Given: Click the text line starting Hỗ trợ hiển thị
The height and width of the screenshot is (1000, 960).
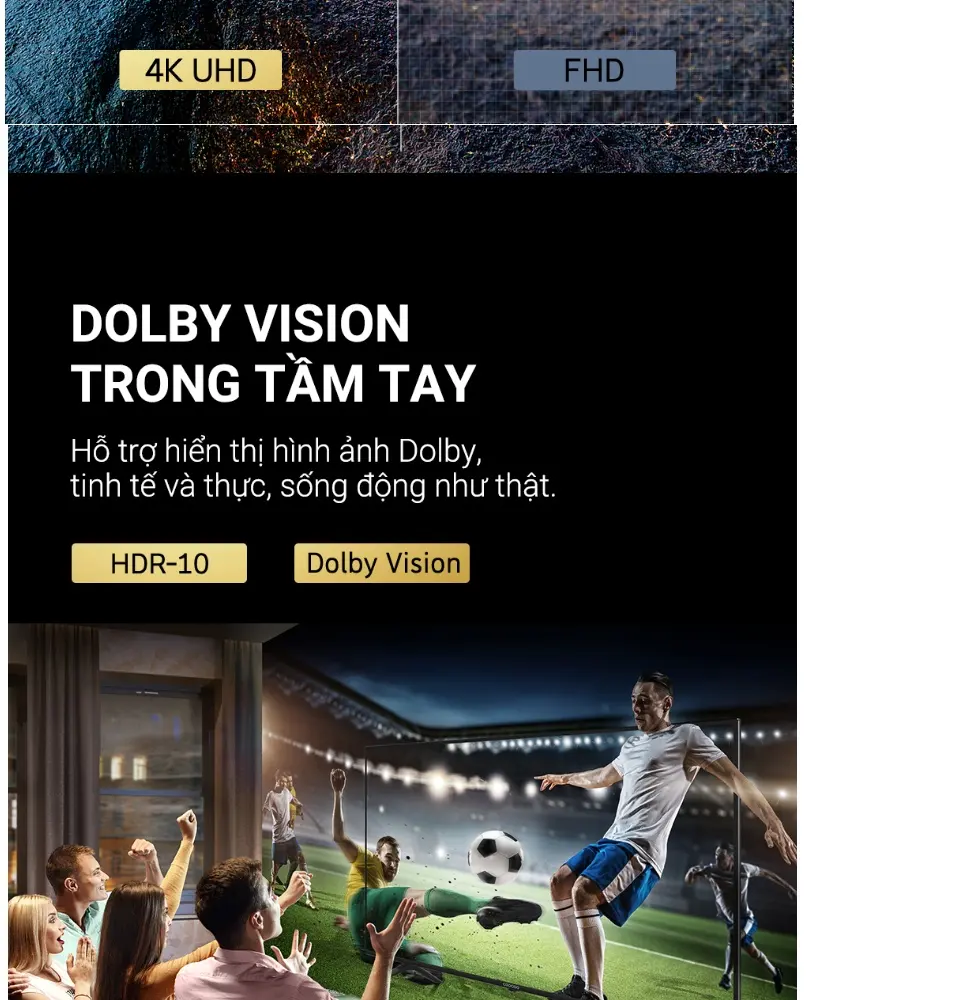Looking at the screenshot, I should click(276, 452).
